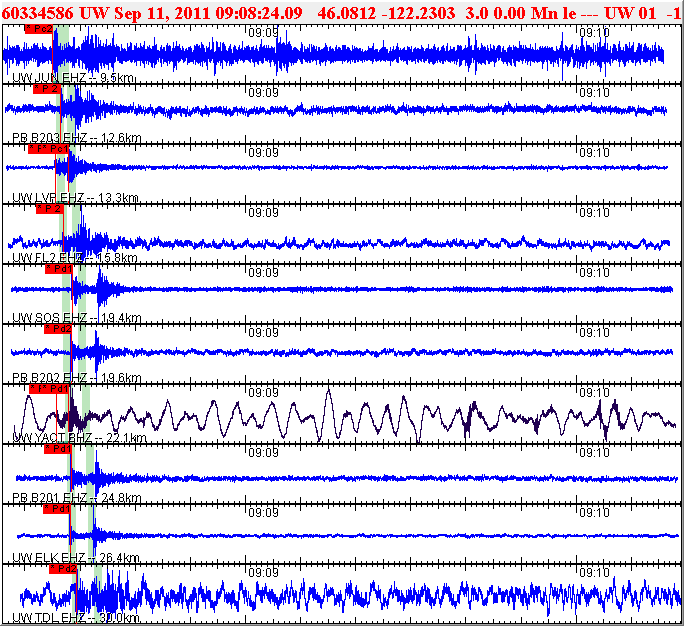Click the 09:10 time label on YACT trace
The height and width of the screenshot is (626, 684).
click(595, 393)
